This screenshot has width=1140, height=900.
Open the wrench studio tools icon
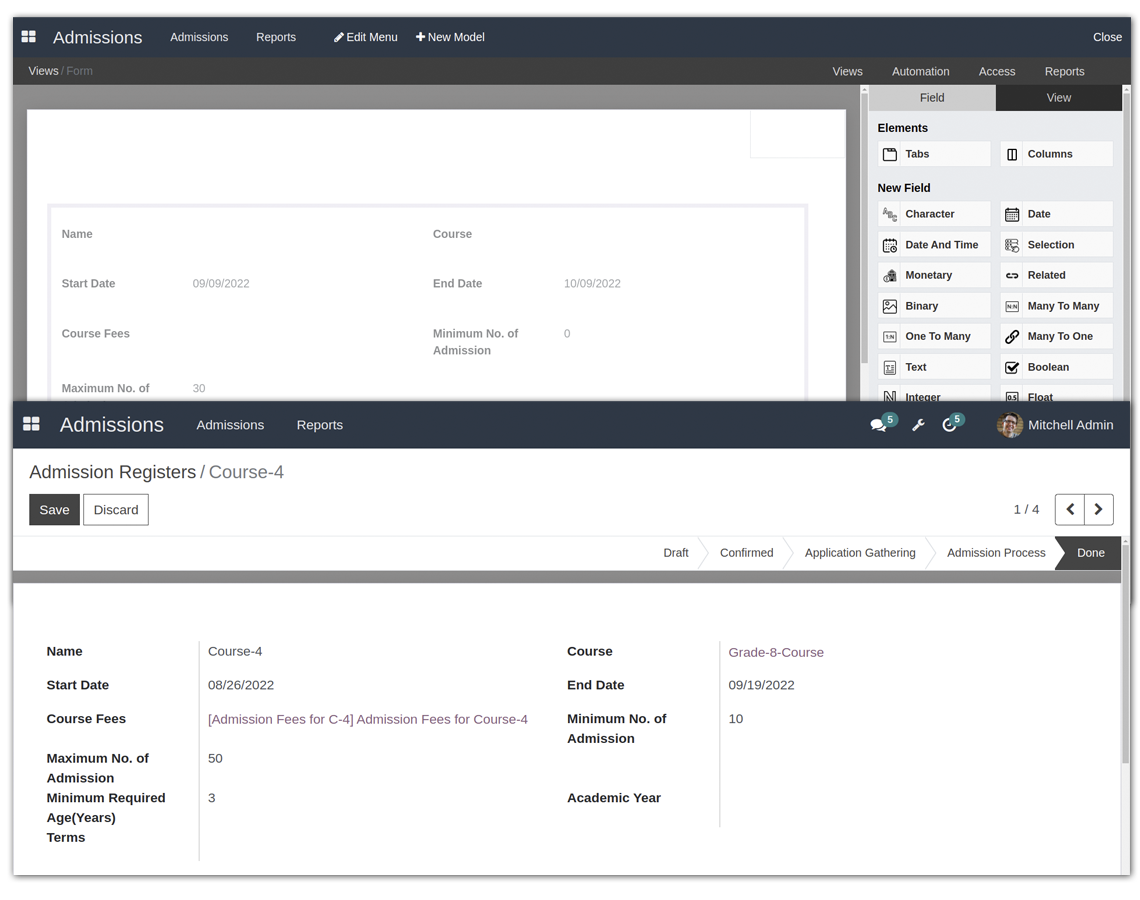pyautogui.click(x=918, y=425)
